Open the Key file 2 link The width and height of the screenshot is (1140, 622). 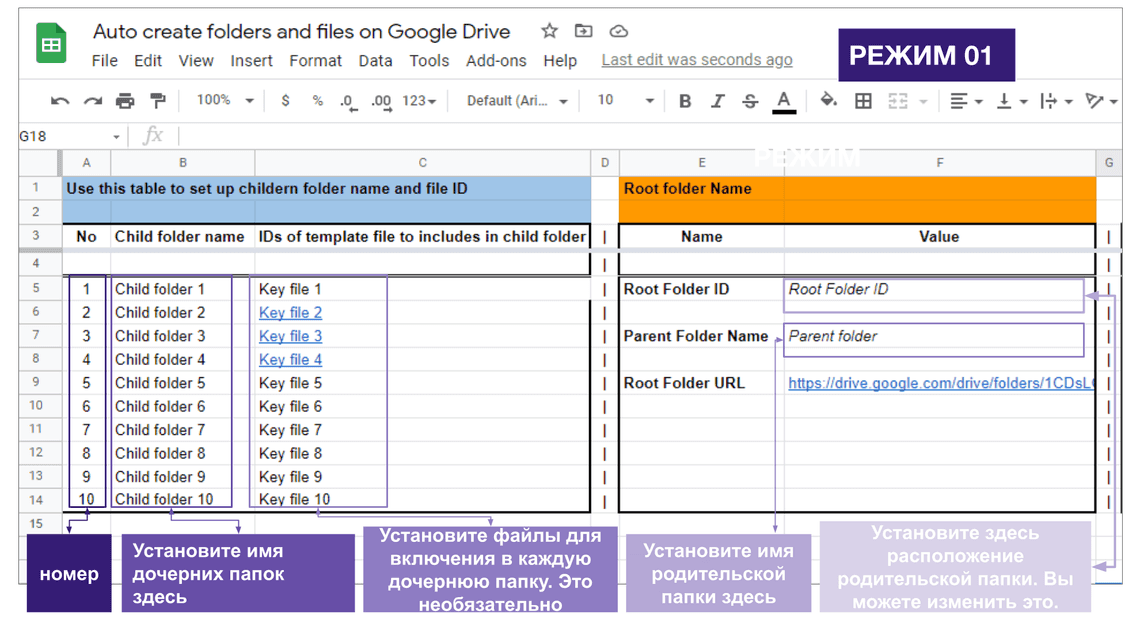point(290,313)
